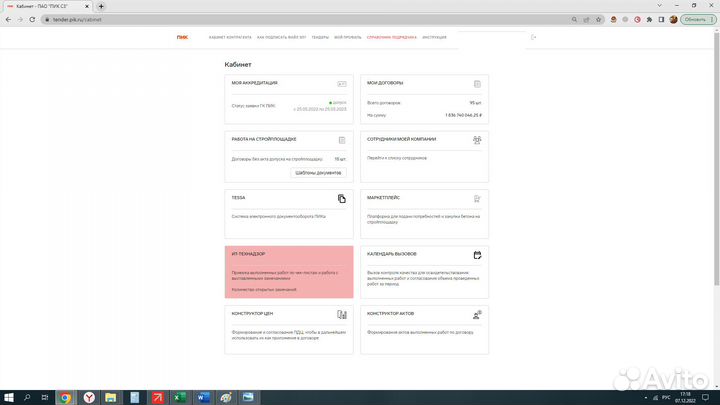Click the Календарь вызовов description text
Viewport: 720px width, 405px height.
(x=423, y=278)
